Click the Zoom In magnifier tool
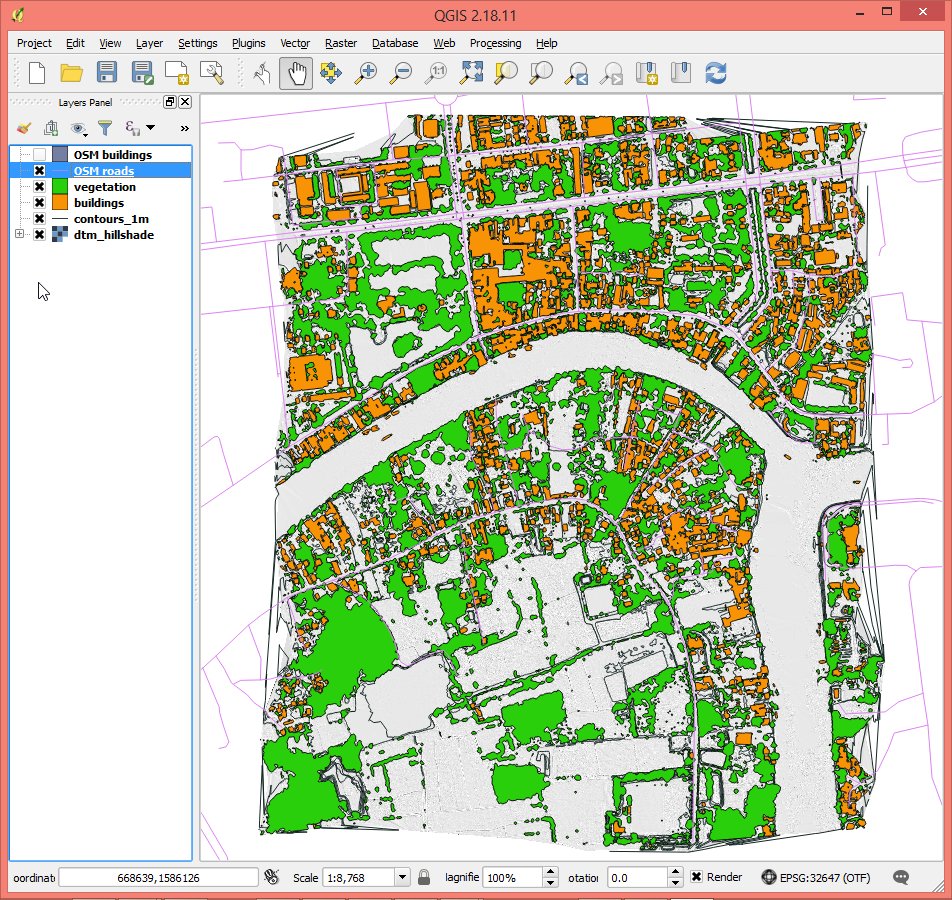The image size is (952, 900). 367,73
